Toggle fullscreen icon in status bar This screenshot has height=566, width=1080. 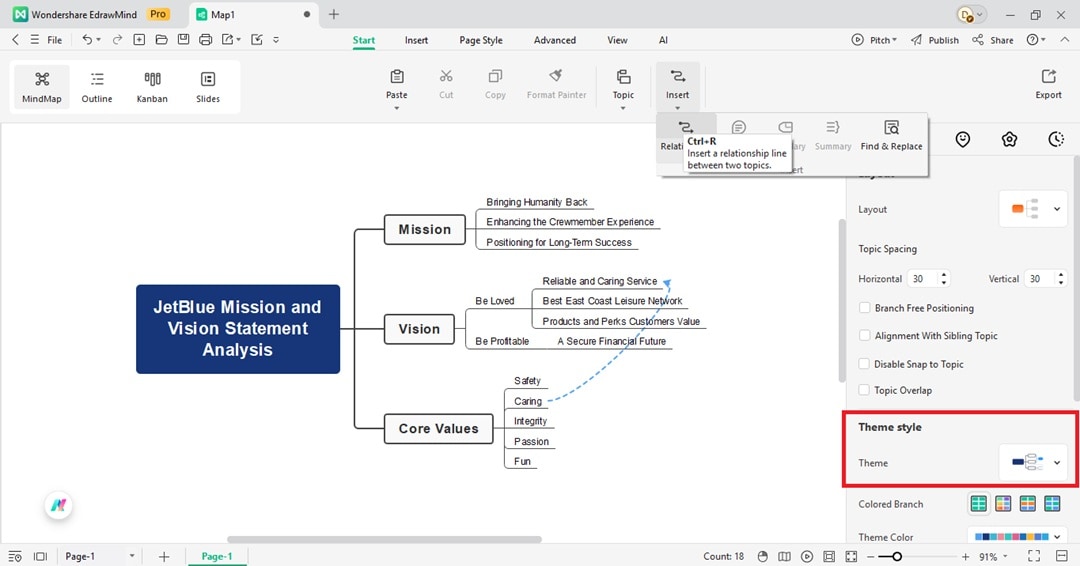tap(1034, 556)
